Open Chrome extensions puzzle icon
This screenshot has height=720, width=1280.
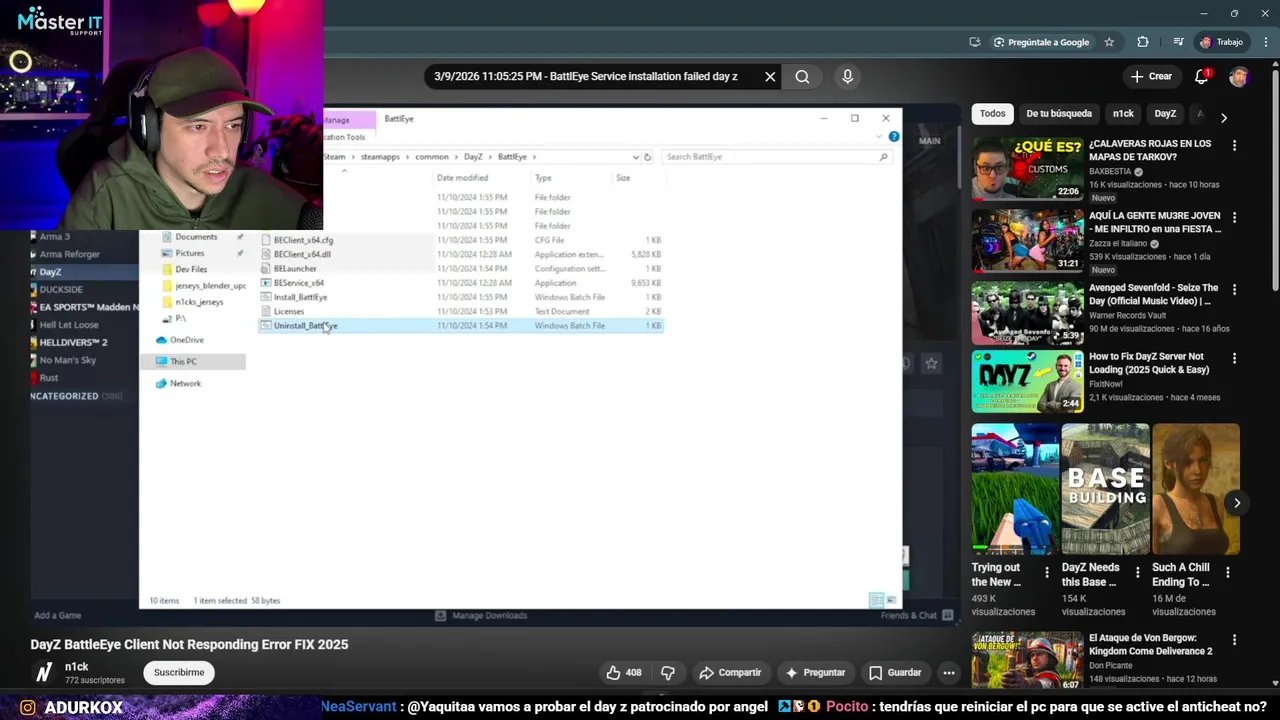coord(1143,42)
